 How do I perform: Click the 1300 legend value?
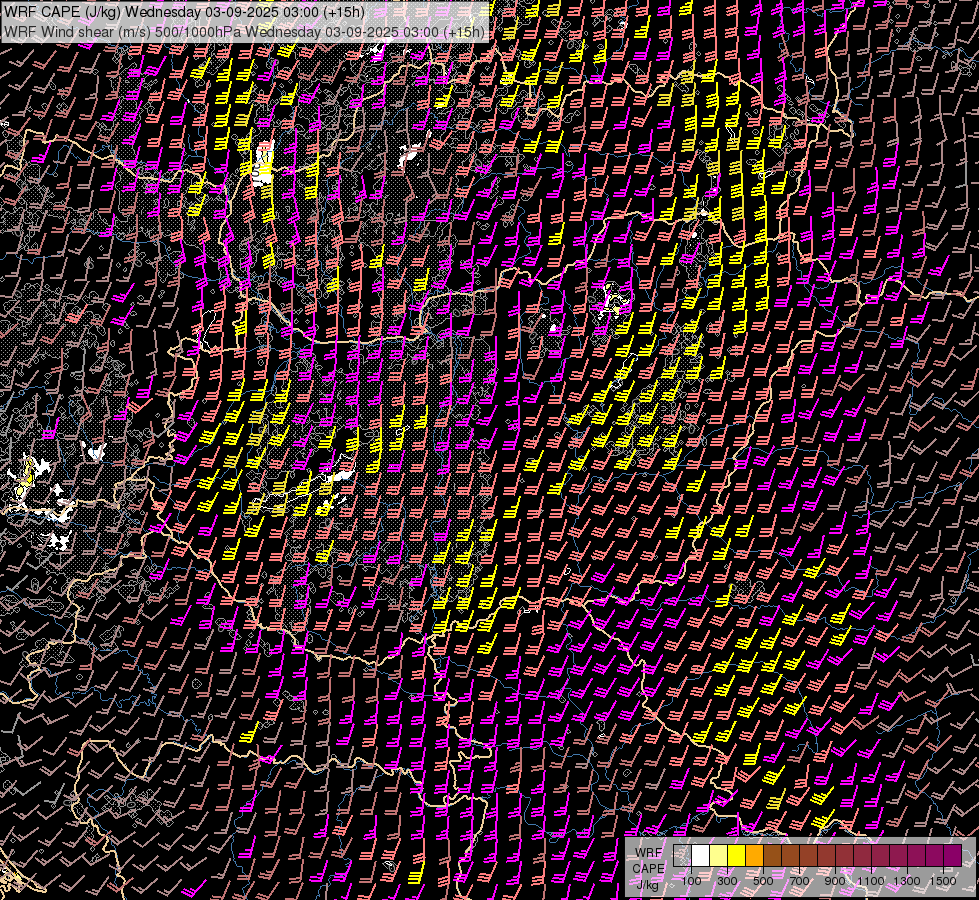[x=907, y=881]
